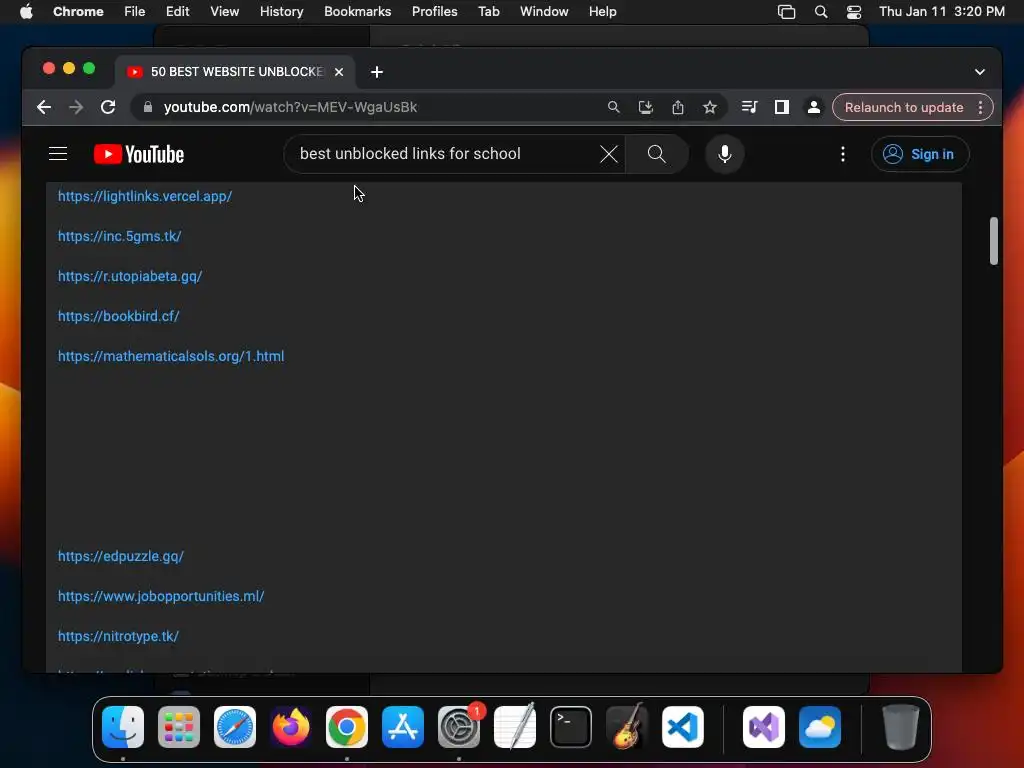Open Control Center in menu bar
The width and height of the screenshot is (1024, 768).
coord(854,11)
